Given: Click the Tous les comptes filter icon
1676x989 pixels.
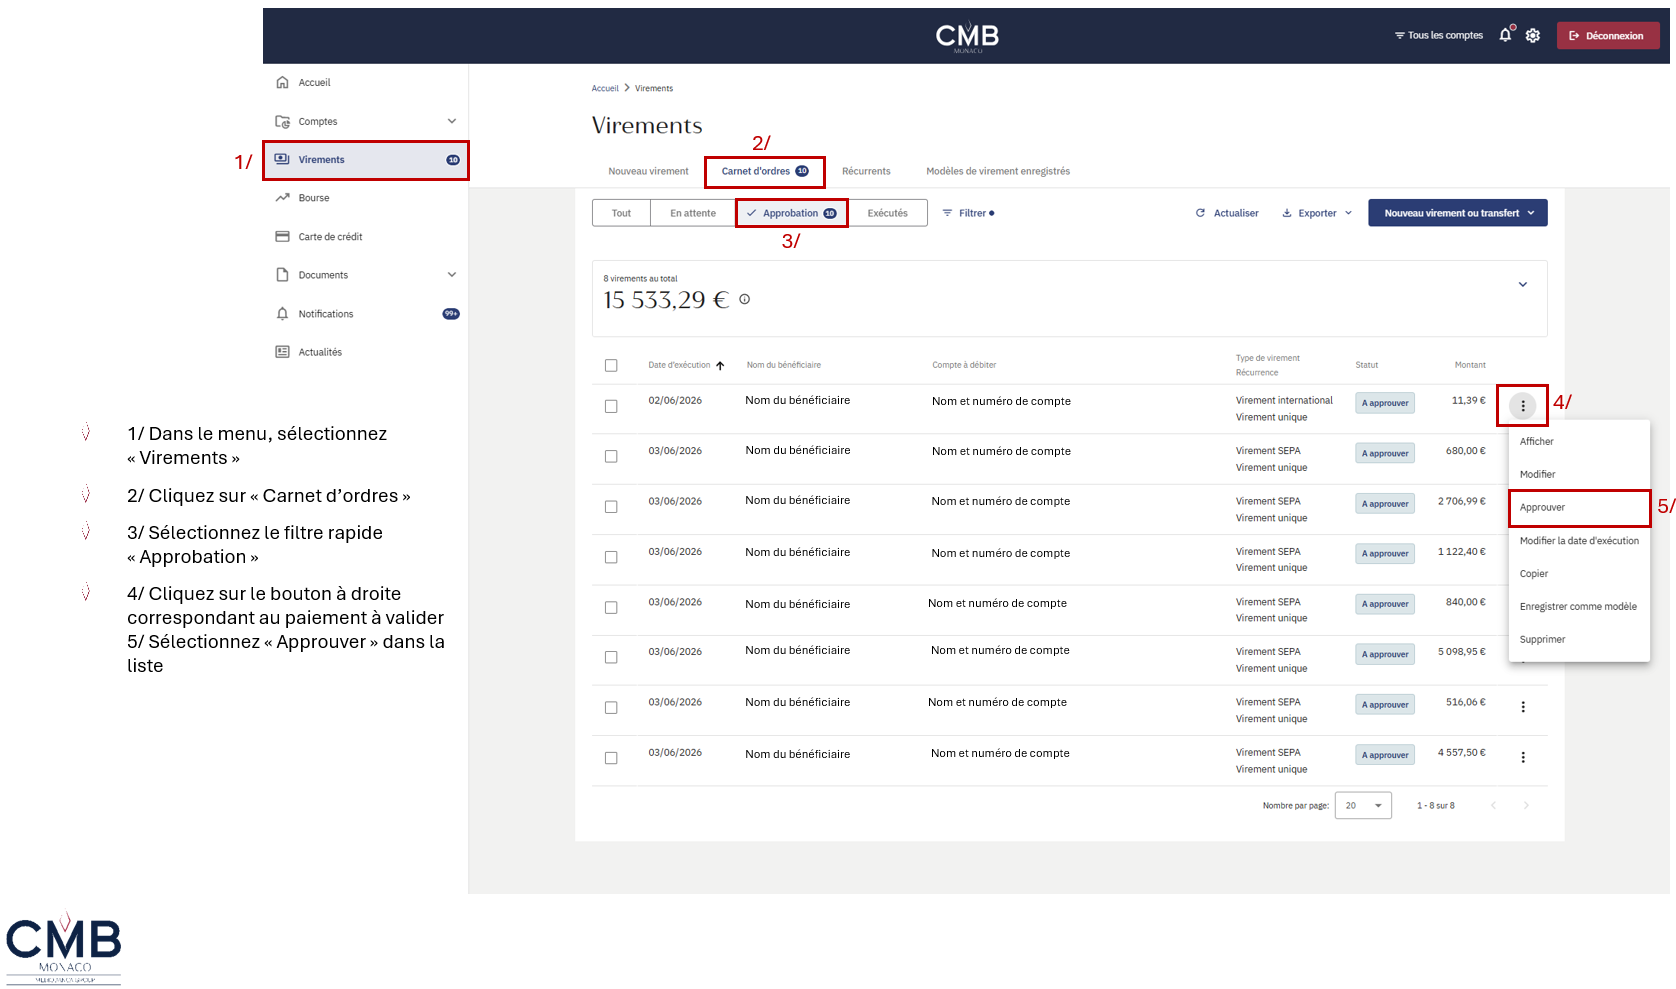Looking at the screenshot, I should (x=1400, y=36).
